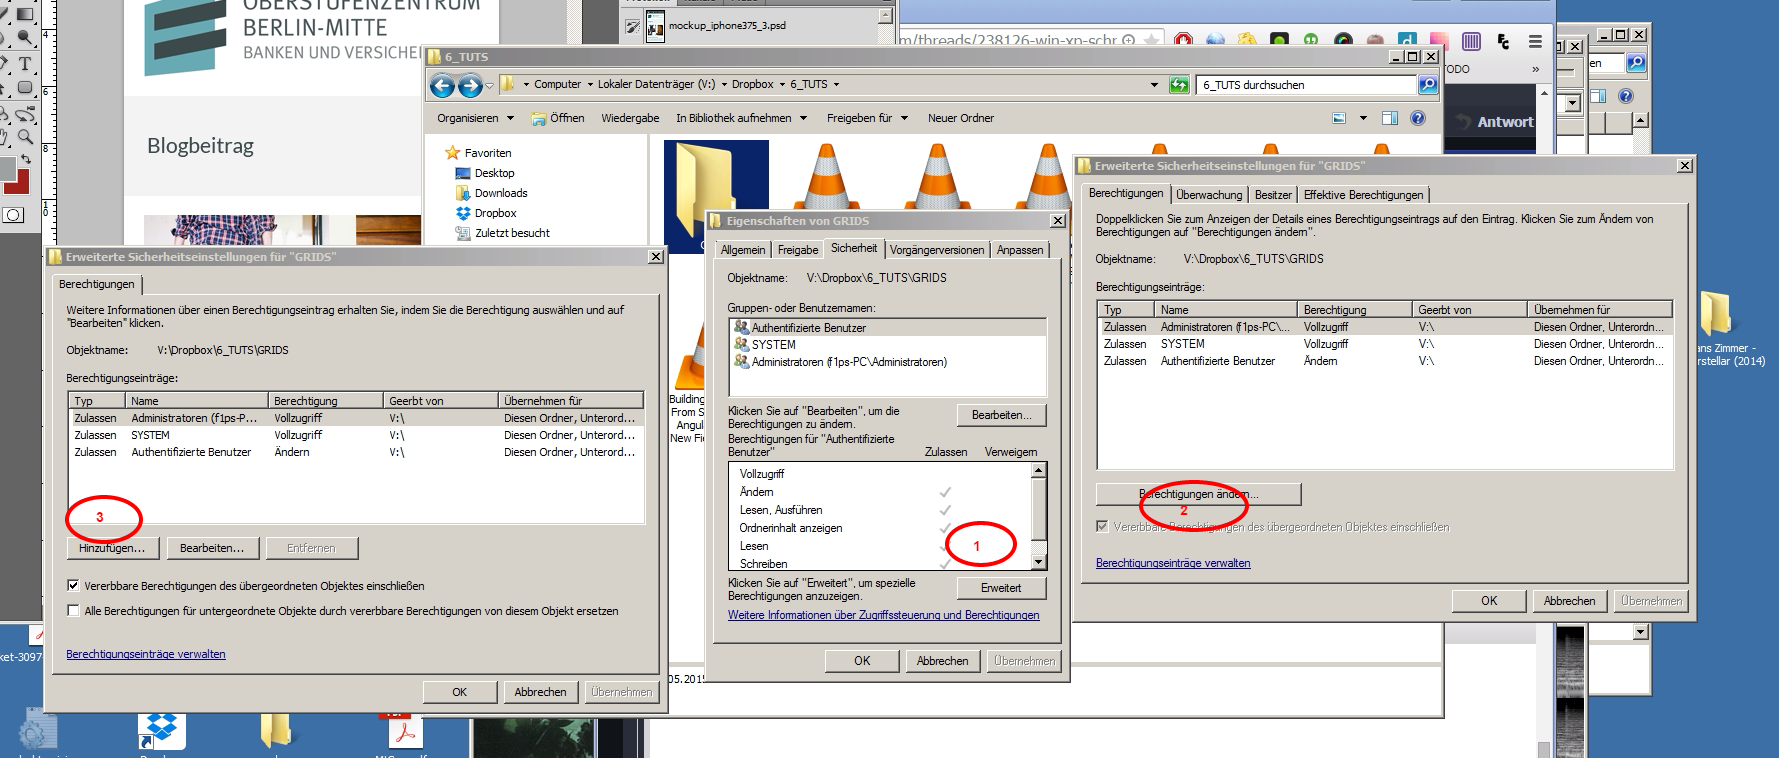Switch to the Besitzer tab
This screenshot has width=1779, height=758.
pos(1273,195)
